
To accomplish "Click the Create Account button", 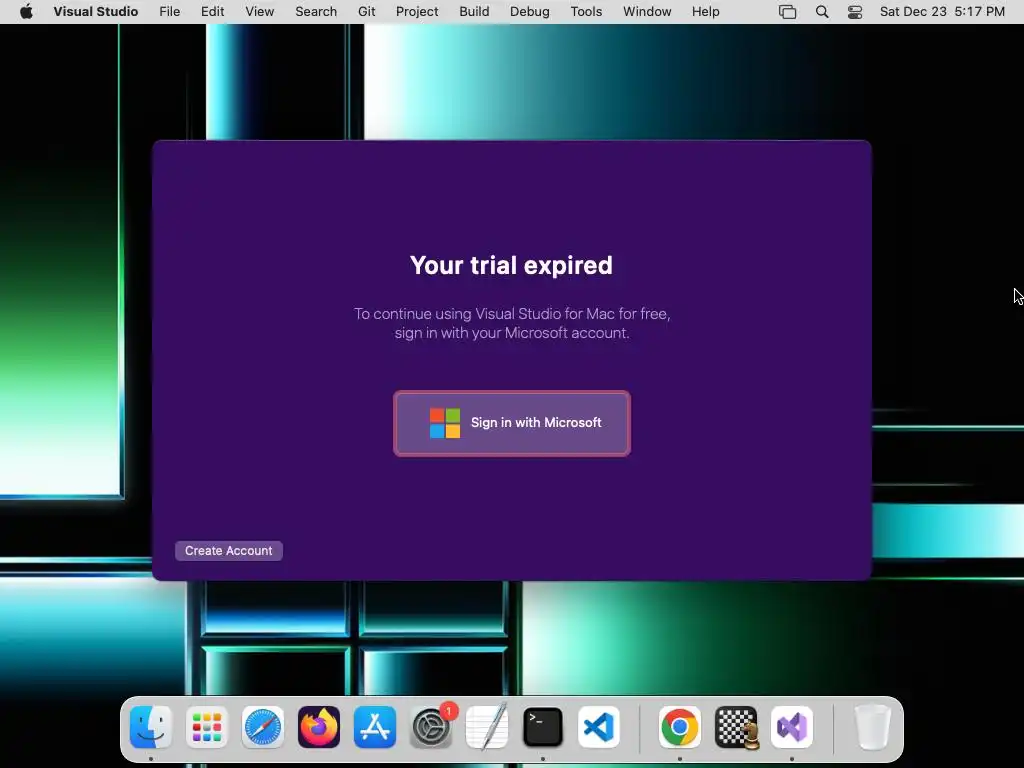I will pos(229,551).
